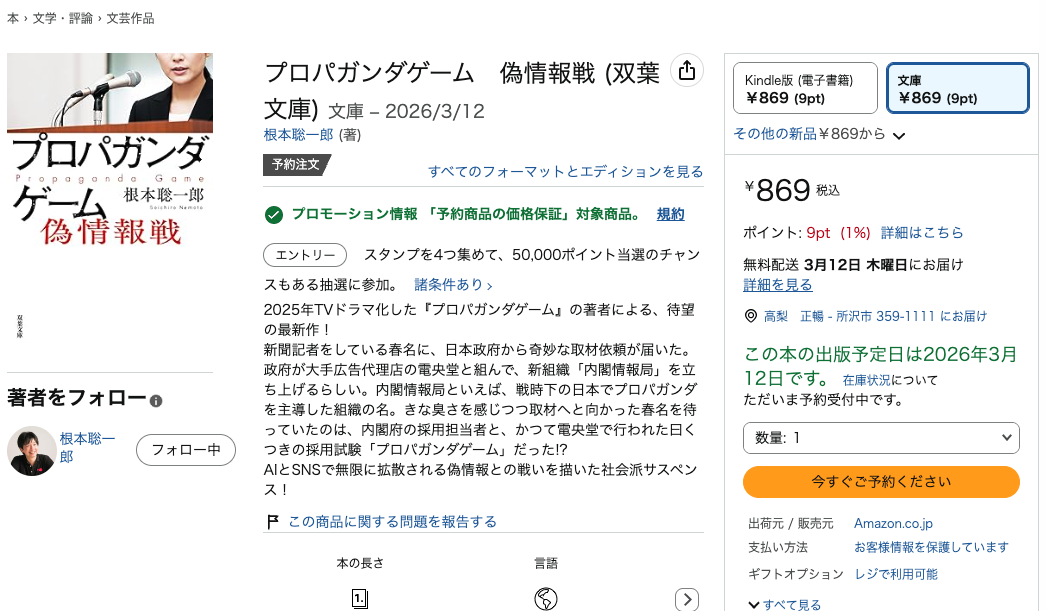Click the エントリー stamp campaign button
This screenshot has width=1047, height=611.
click(305, 255)
